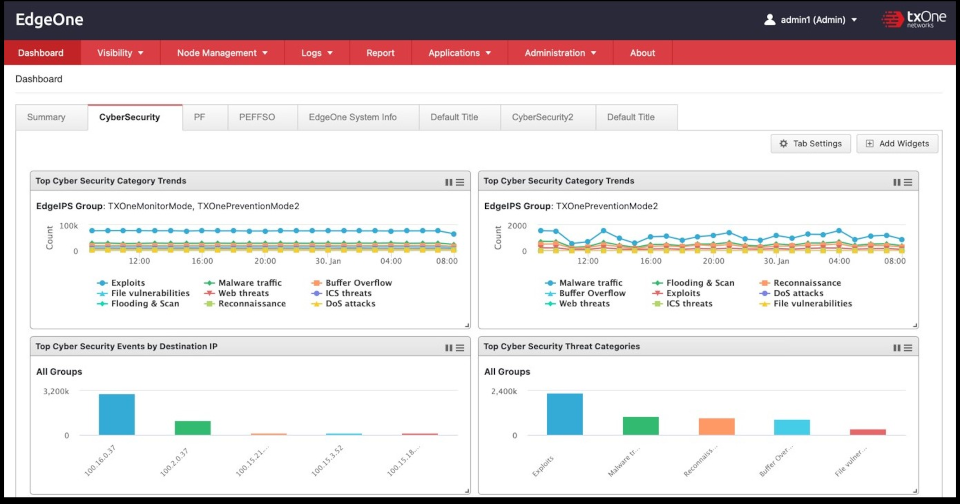Image resolution: width=960 pixels, height=504 pixels.
Task: Open menu of Threat Categories widget
Action: tap(908, 348)
